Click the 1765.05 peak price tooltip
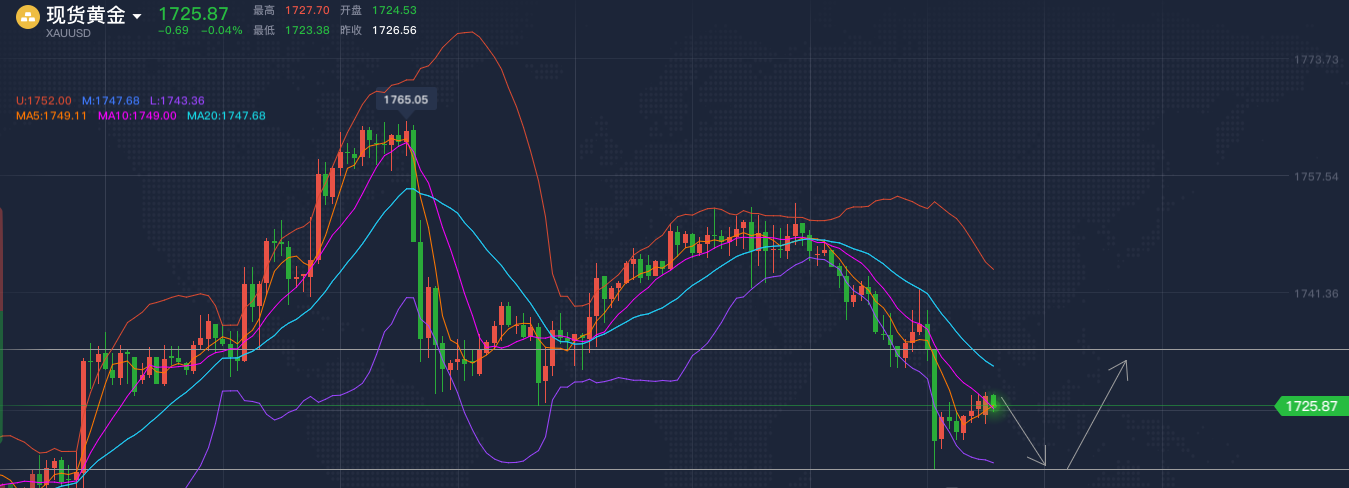 click(406, 99)
